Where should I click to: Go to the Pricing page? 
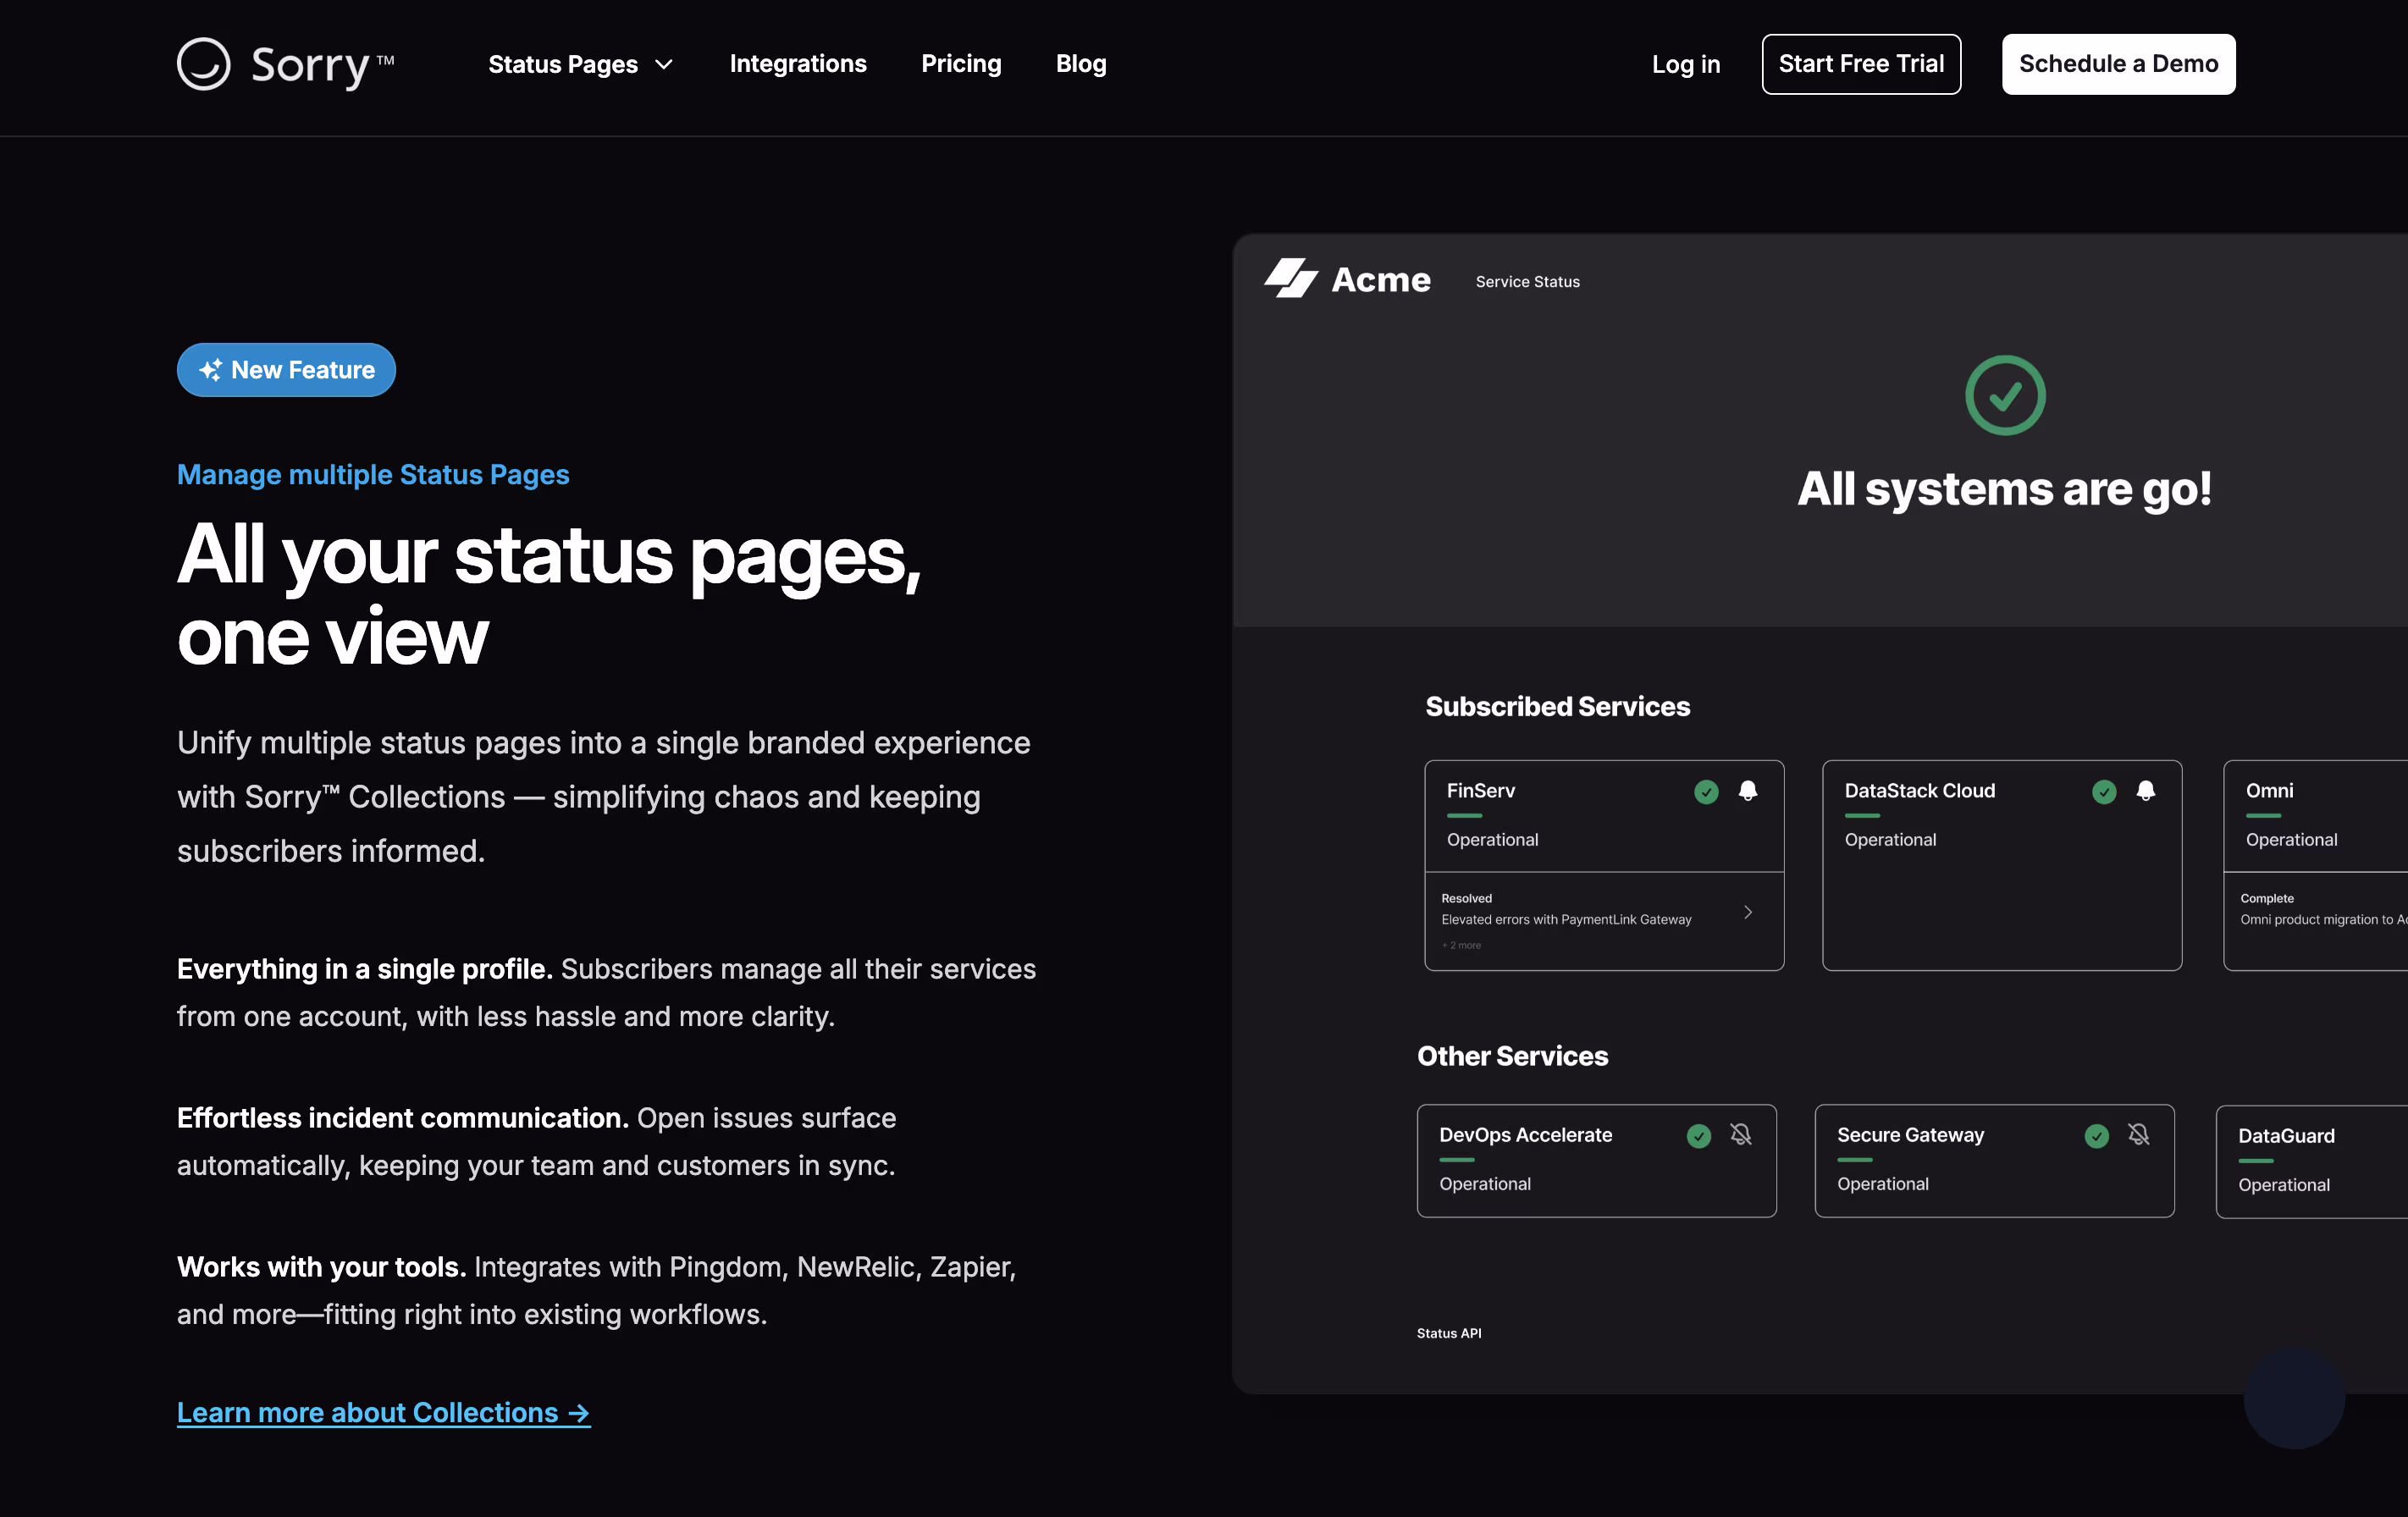960,64
